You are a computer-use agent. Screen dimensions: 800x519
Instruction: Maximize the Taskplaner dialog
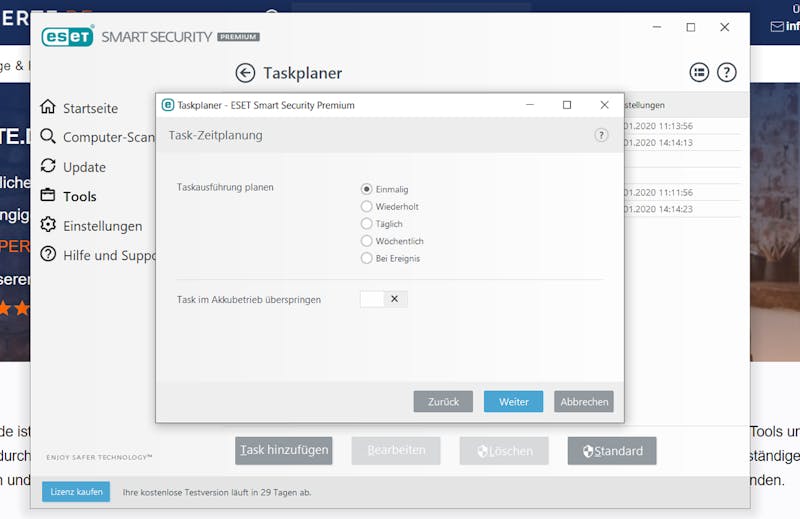567,105
